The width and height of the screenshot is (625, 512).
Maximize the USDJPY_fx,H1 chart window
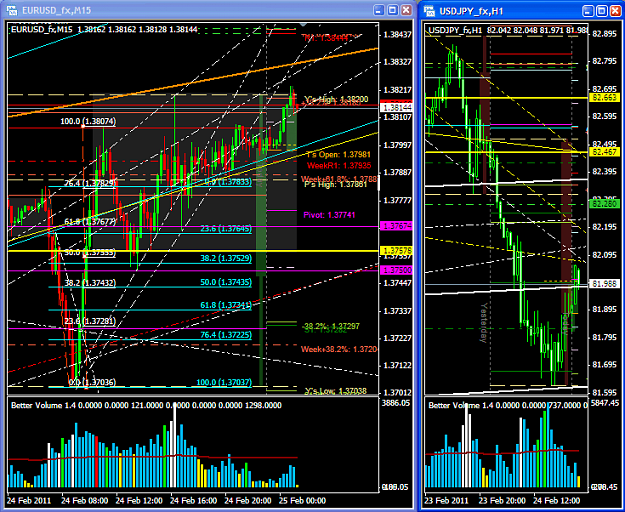tap(601, 11)
